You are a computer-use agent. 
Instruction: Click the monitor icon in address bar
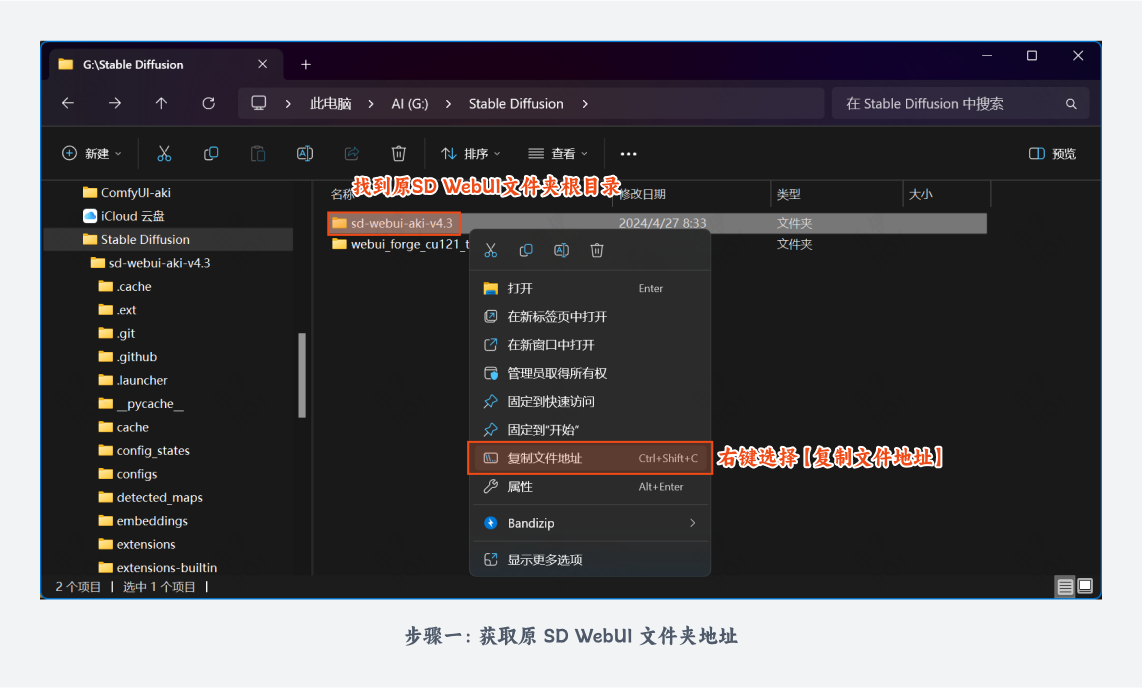tap(259, 103)
